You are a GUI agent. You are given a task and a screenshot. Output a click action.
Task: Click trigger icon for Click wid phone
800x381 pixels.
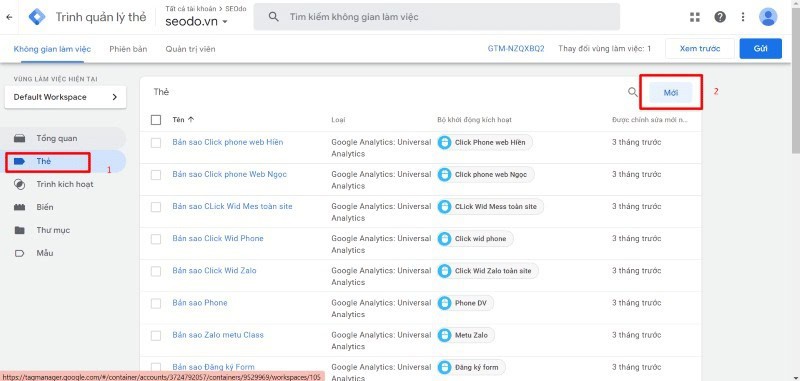click(x=444, y=239)
